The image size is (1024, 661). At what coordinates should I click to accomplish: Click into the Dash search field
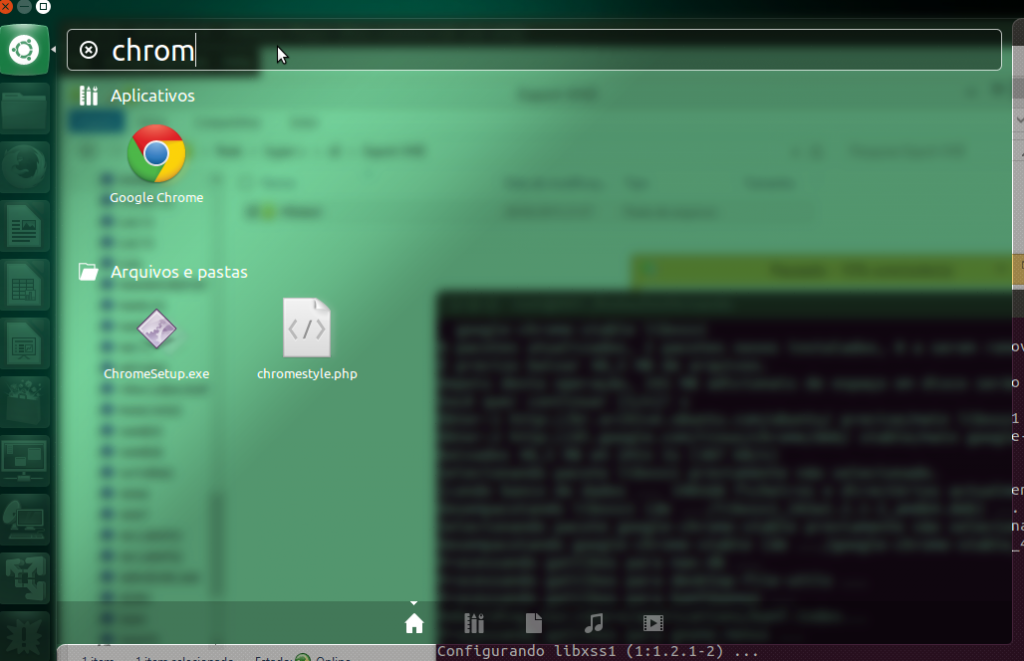[x=534, y=50]
